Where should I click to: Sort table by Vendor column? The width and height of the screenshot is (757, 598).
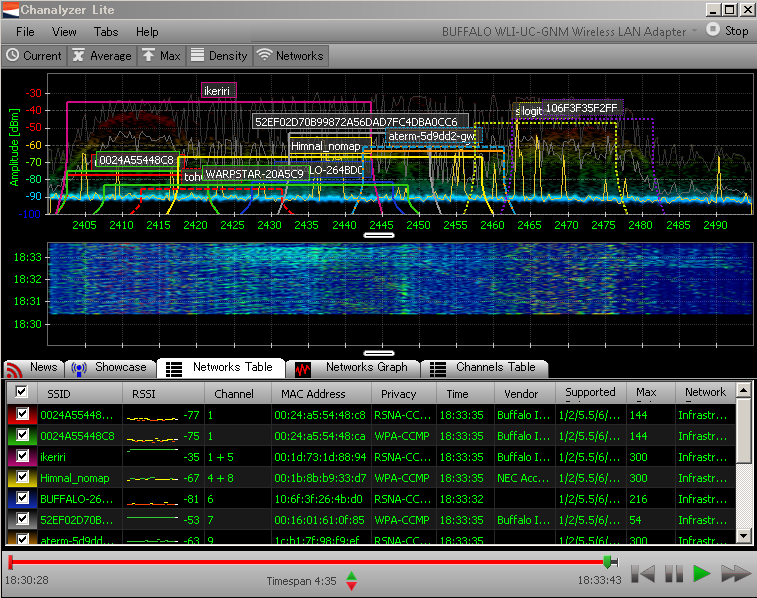525,393
